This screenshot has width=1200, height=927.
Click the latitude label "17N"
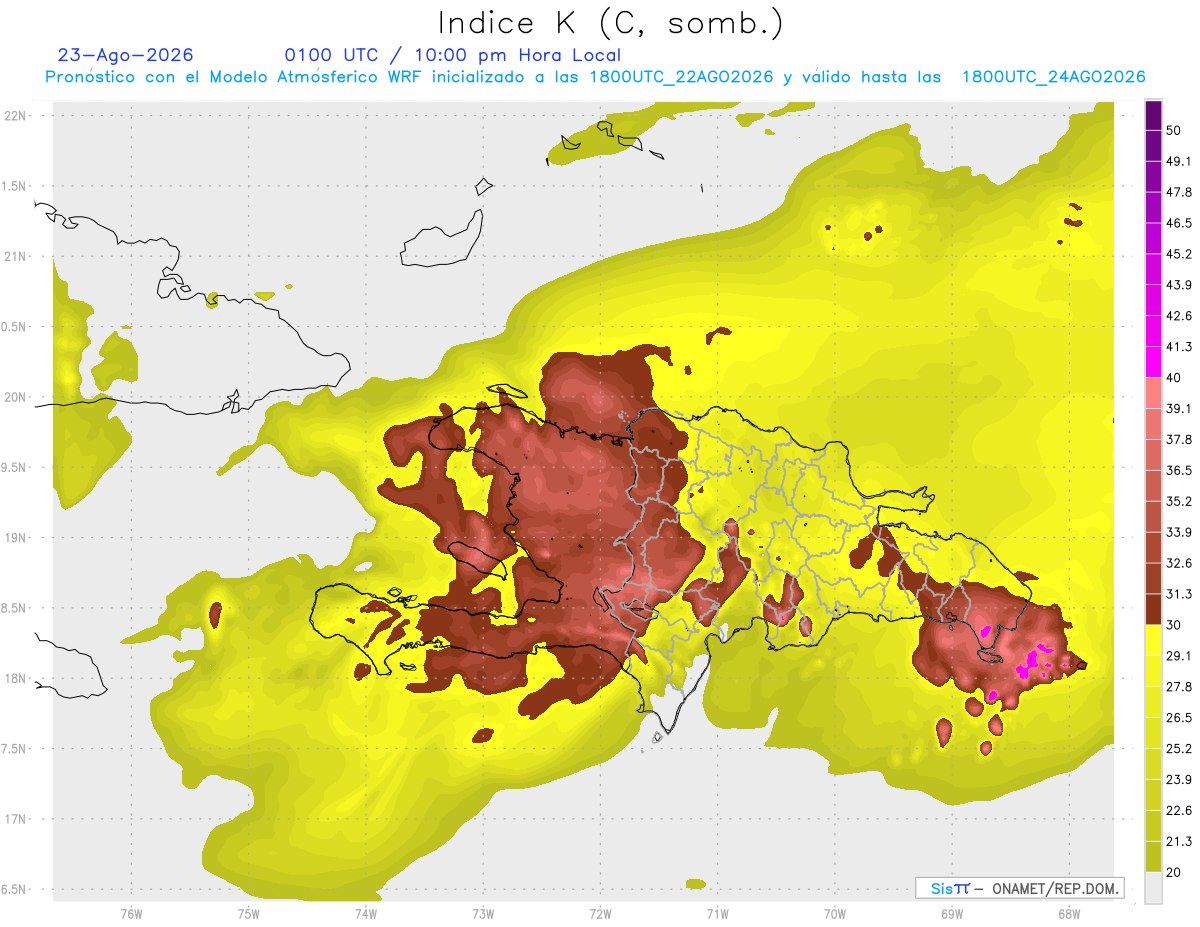click(14, 820)
